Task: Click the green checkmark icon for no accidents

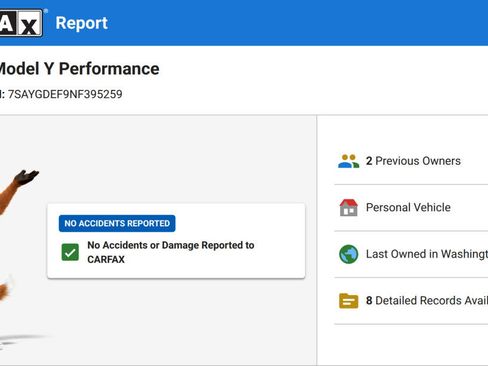Action: [70, 252]
